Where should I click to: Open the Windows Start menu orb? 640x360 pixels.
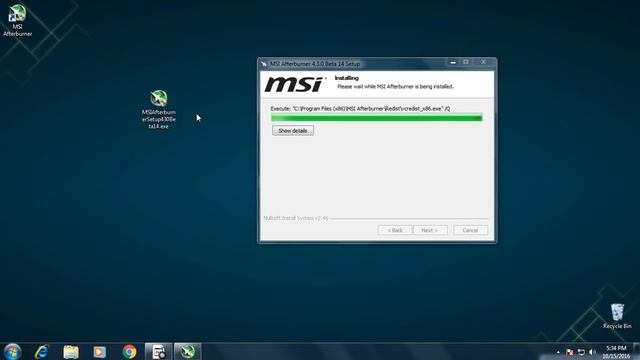click(x=12, y=351)
